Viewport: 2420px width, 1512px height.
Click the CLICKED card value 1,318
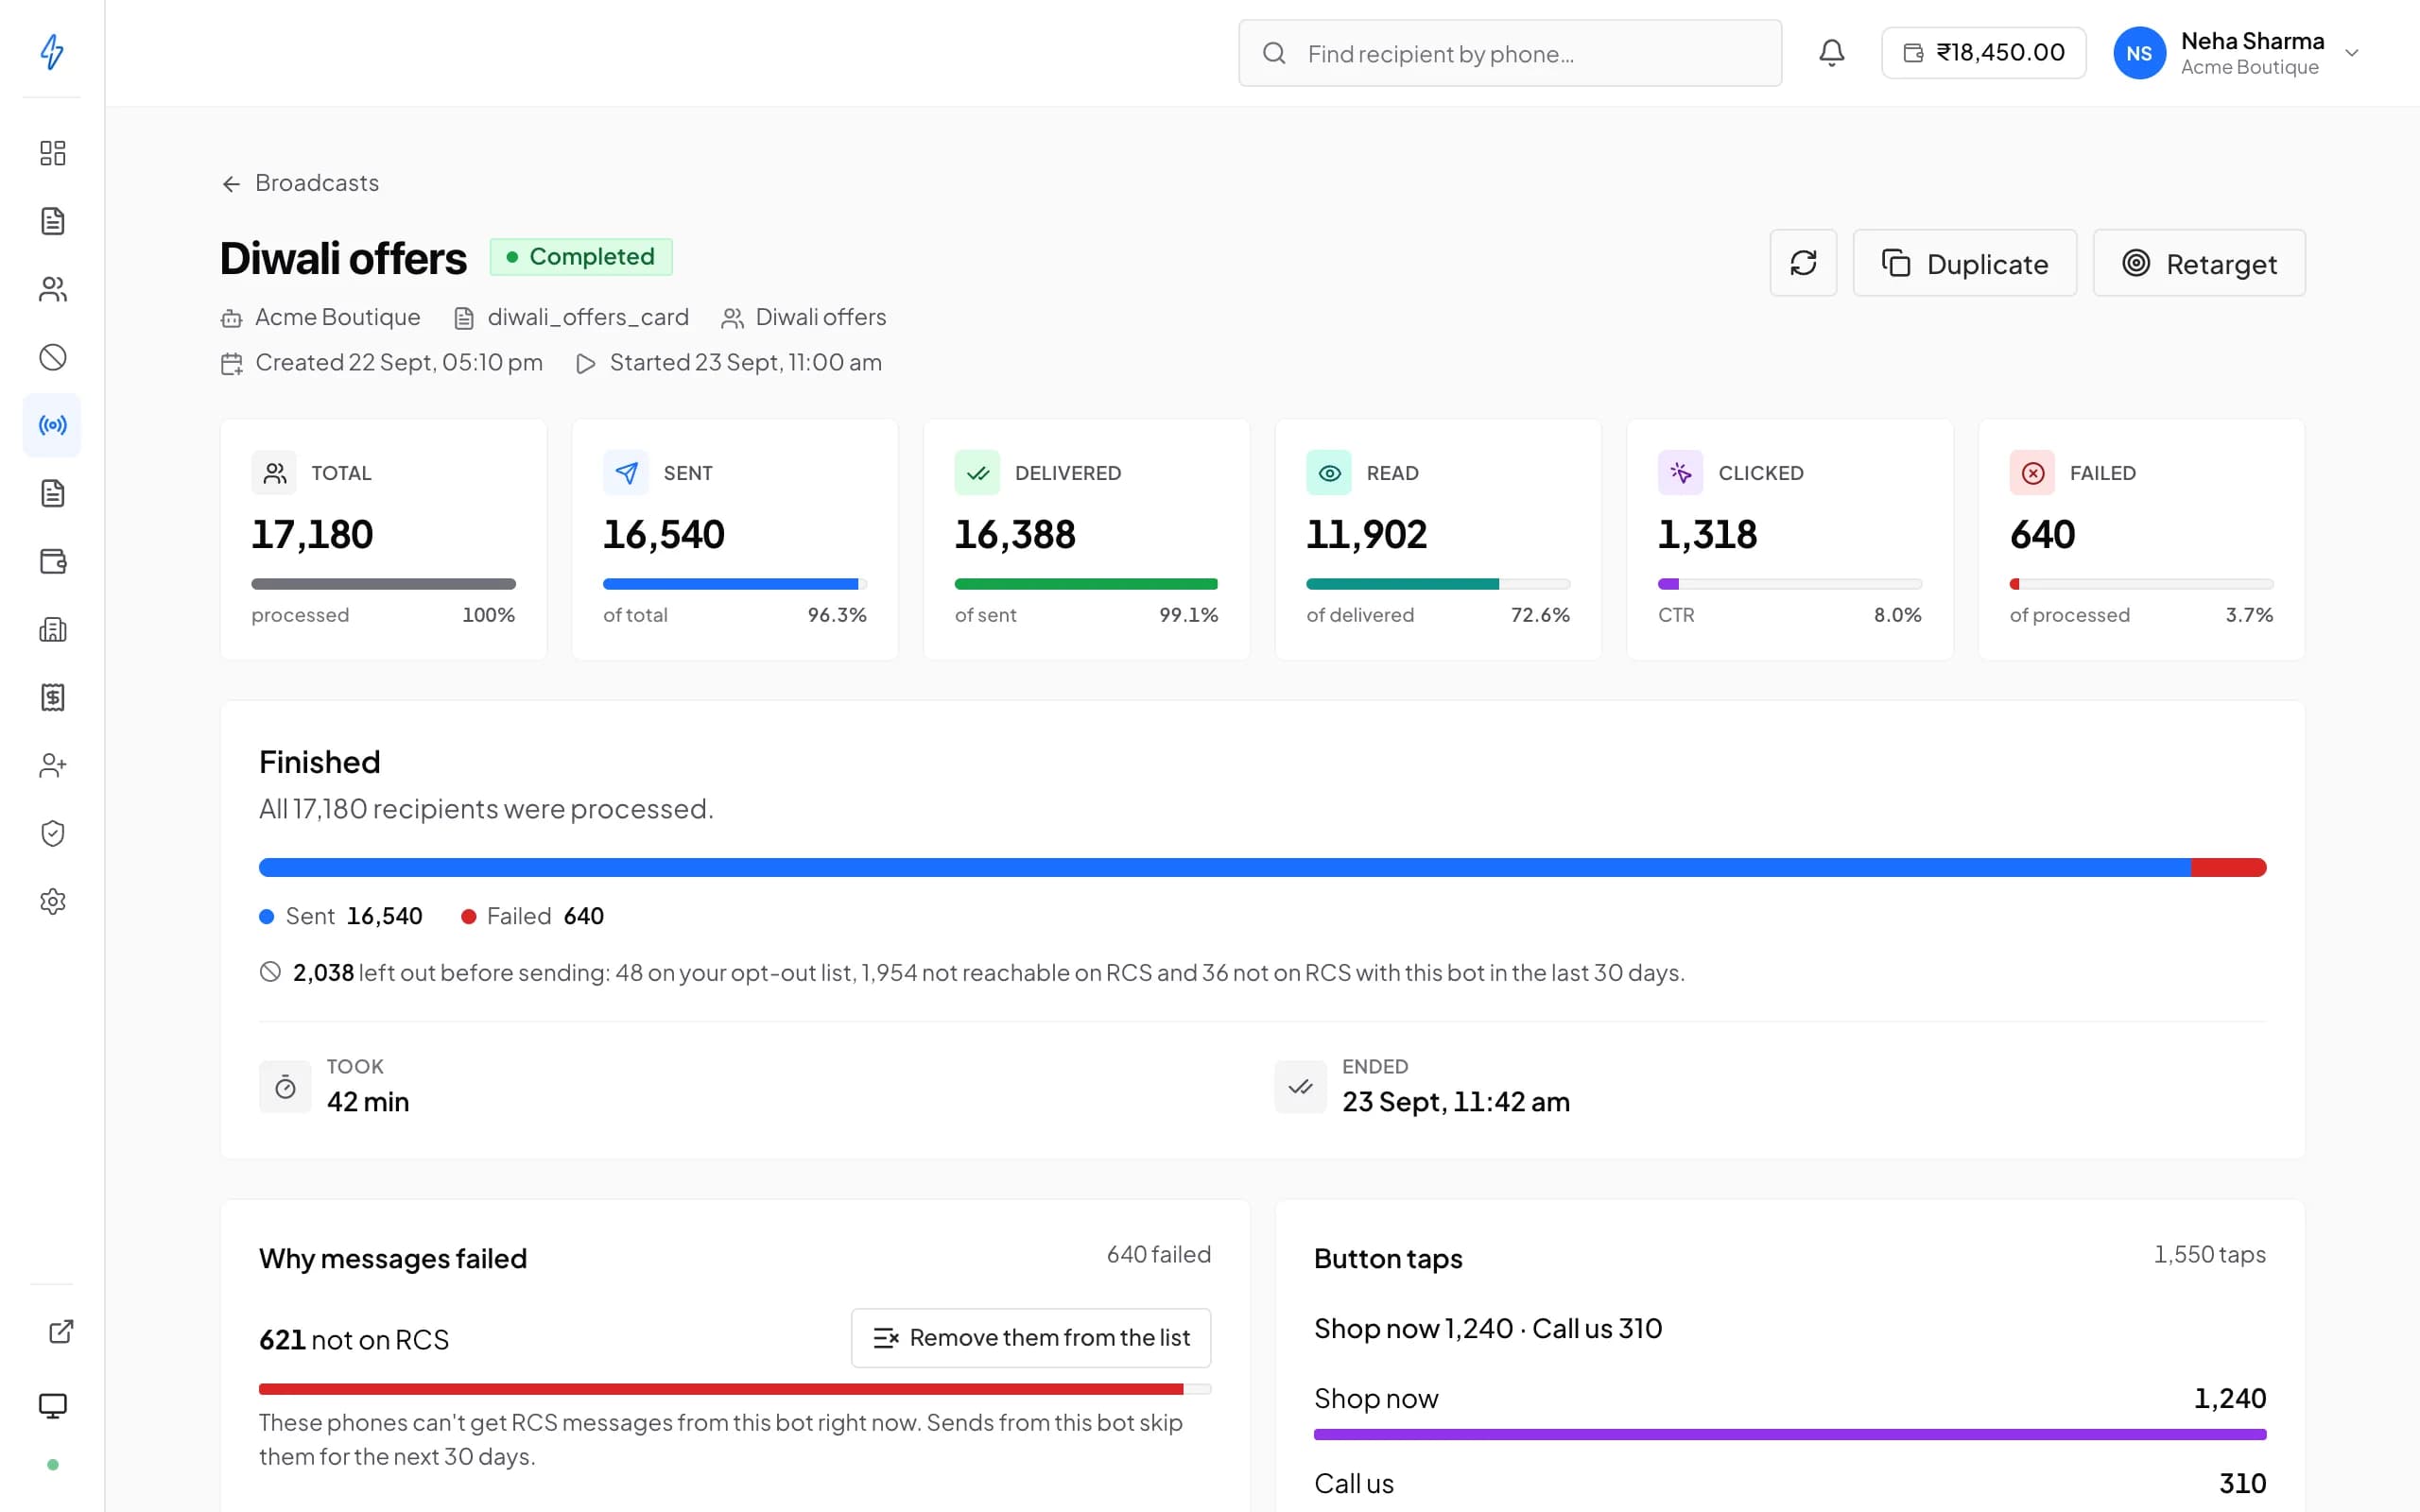(x=1707, y=535)
